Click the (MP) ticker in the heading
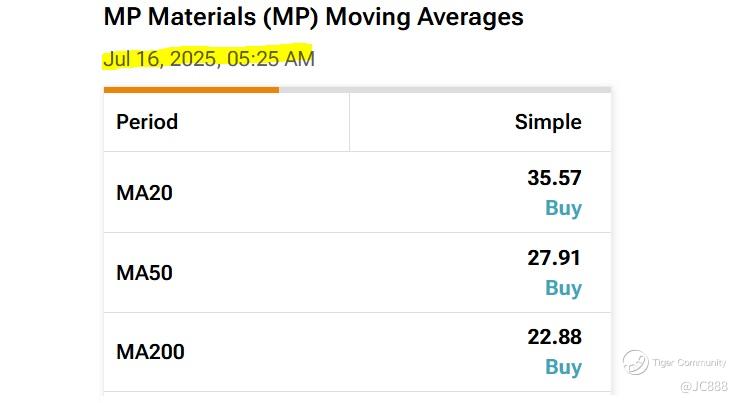The width and height of the screenshot is (741, 403). [292, 17]
